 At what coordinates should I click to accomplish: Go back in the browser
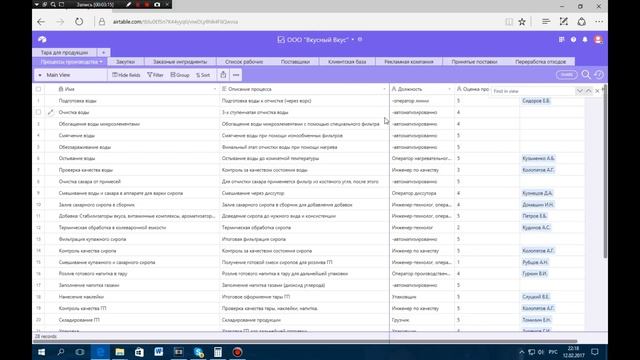[x=41, y=22]
